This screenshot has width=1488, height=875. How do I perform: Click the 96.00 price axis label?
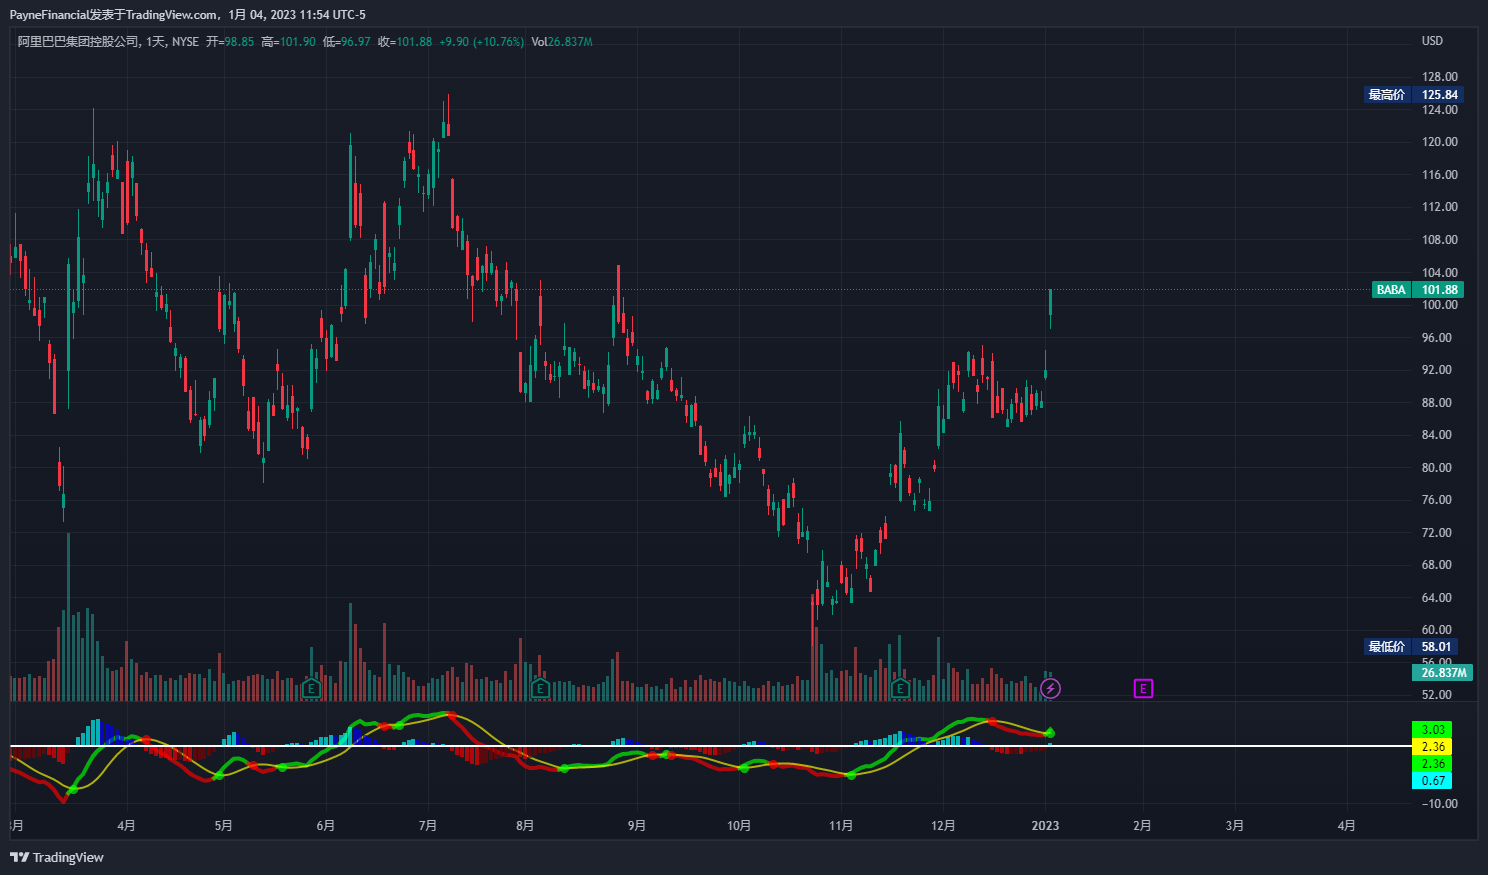tap(1440, 338)
